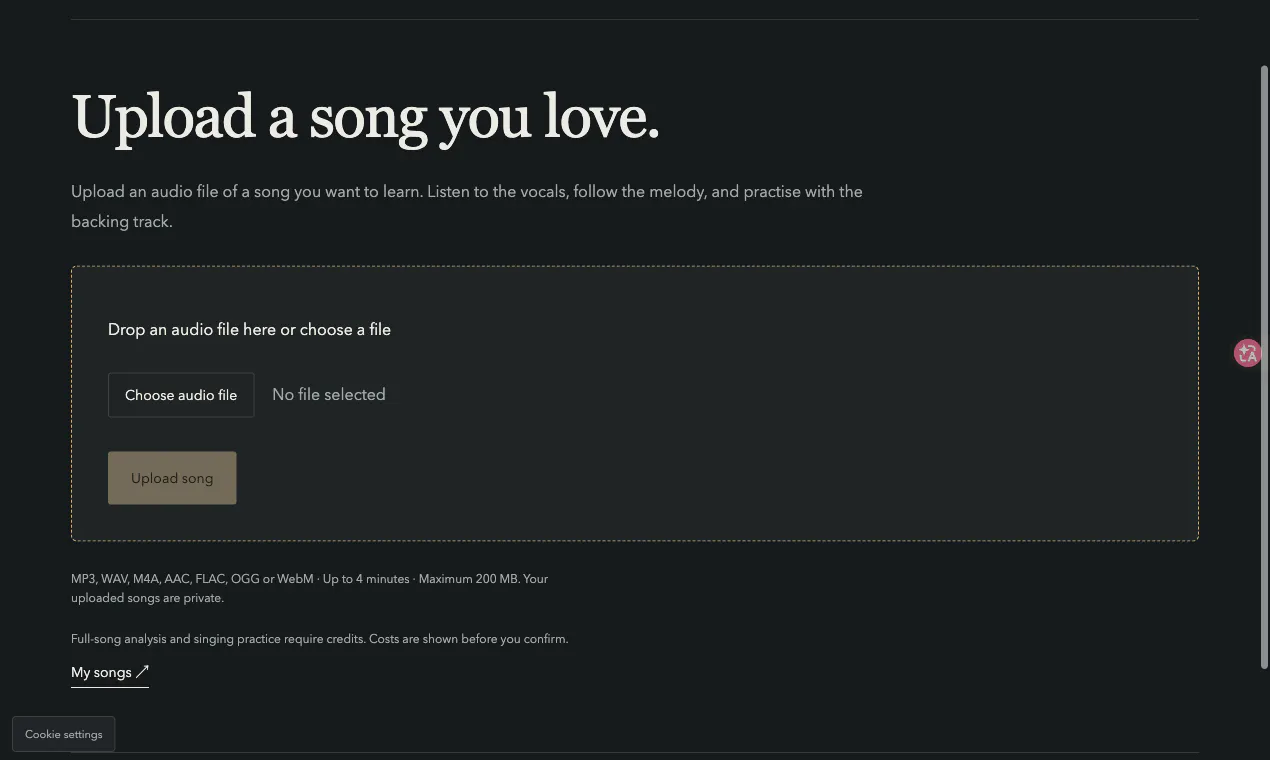Click 'choose a file' in the drop zone prompt

pos(346,330)
